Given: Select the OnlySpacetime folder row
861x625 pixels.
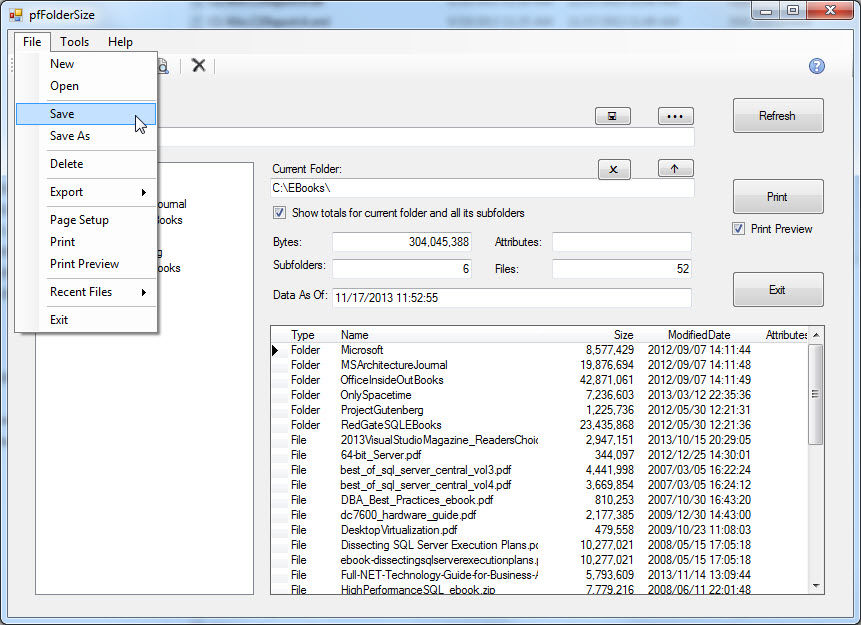Looking at the screenshot, I should tap(540, 395).
